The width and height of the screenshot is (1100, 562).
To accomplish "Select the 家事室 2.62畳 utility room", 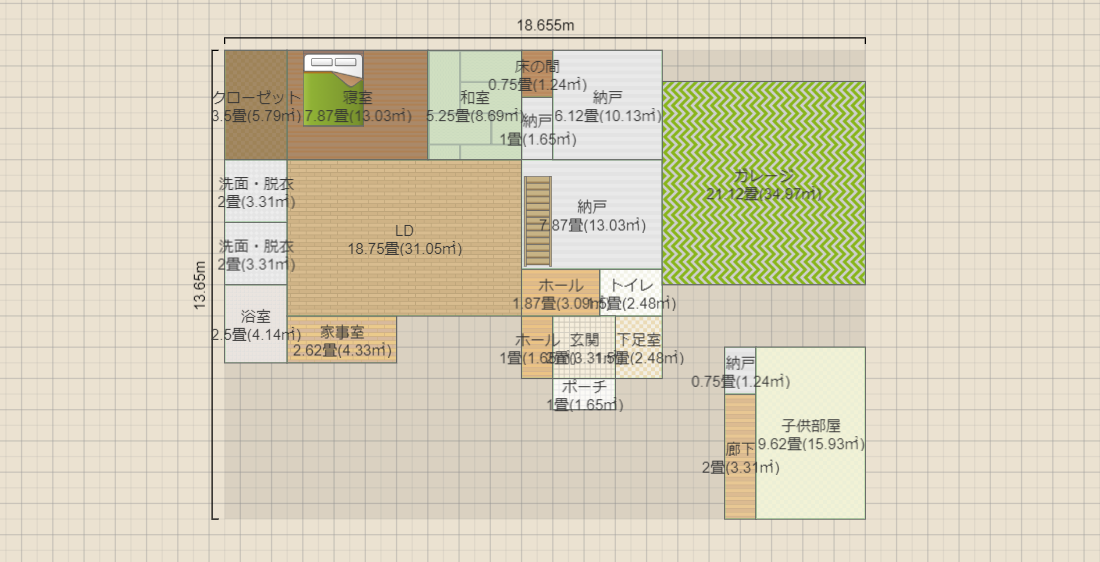I will coord(342,340).
